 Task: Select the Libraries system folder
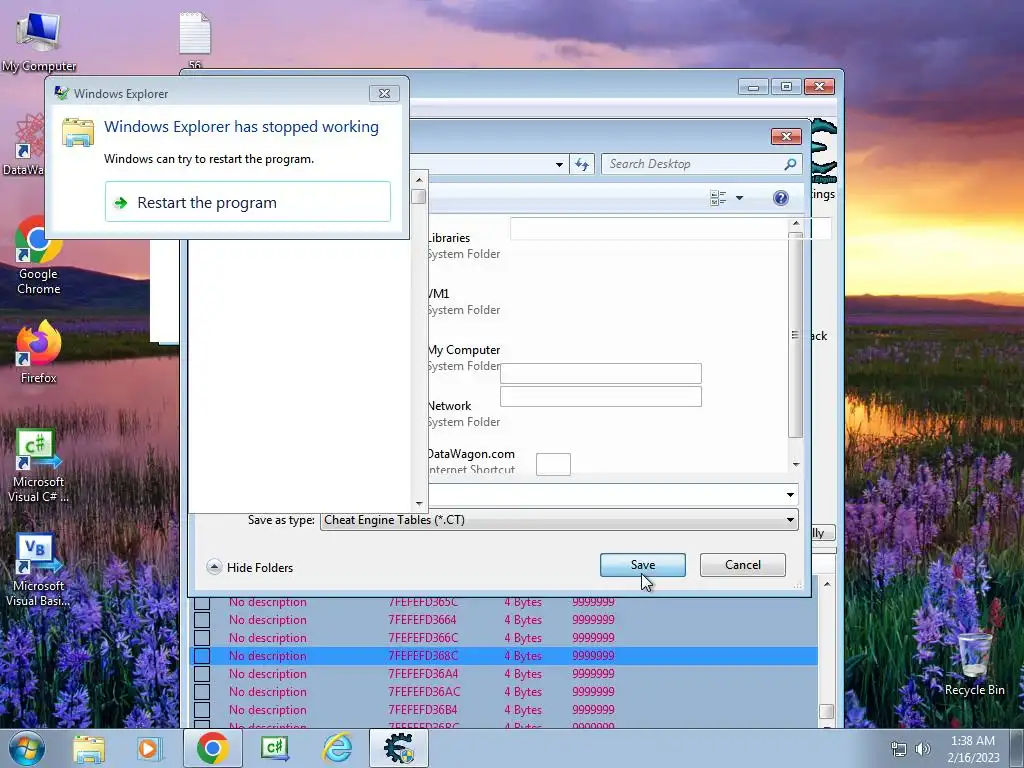[x=464, y=246]
